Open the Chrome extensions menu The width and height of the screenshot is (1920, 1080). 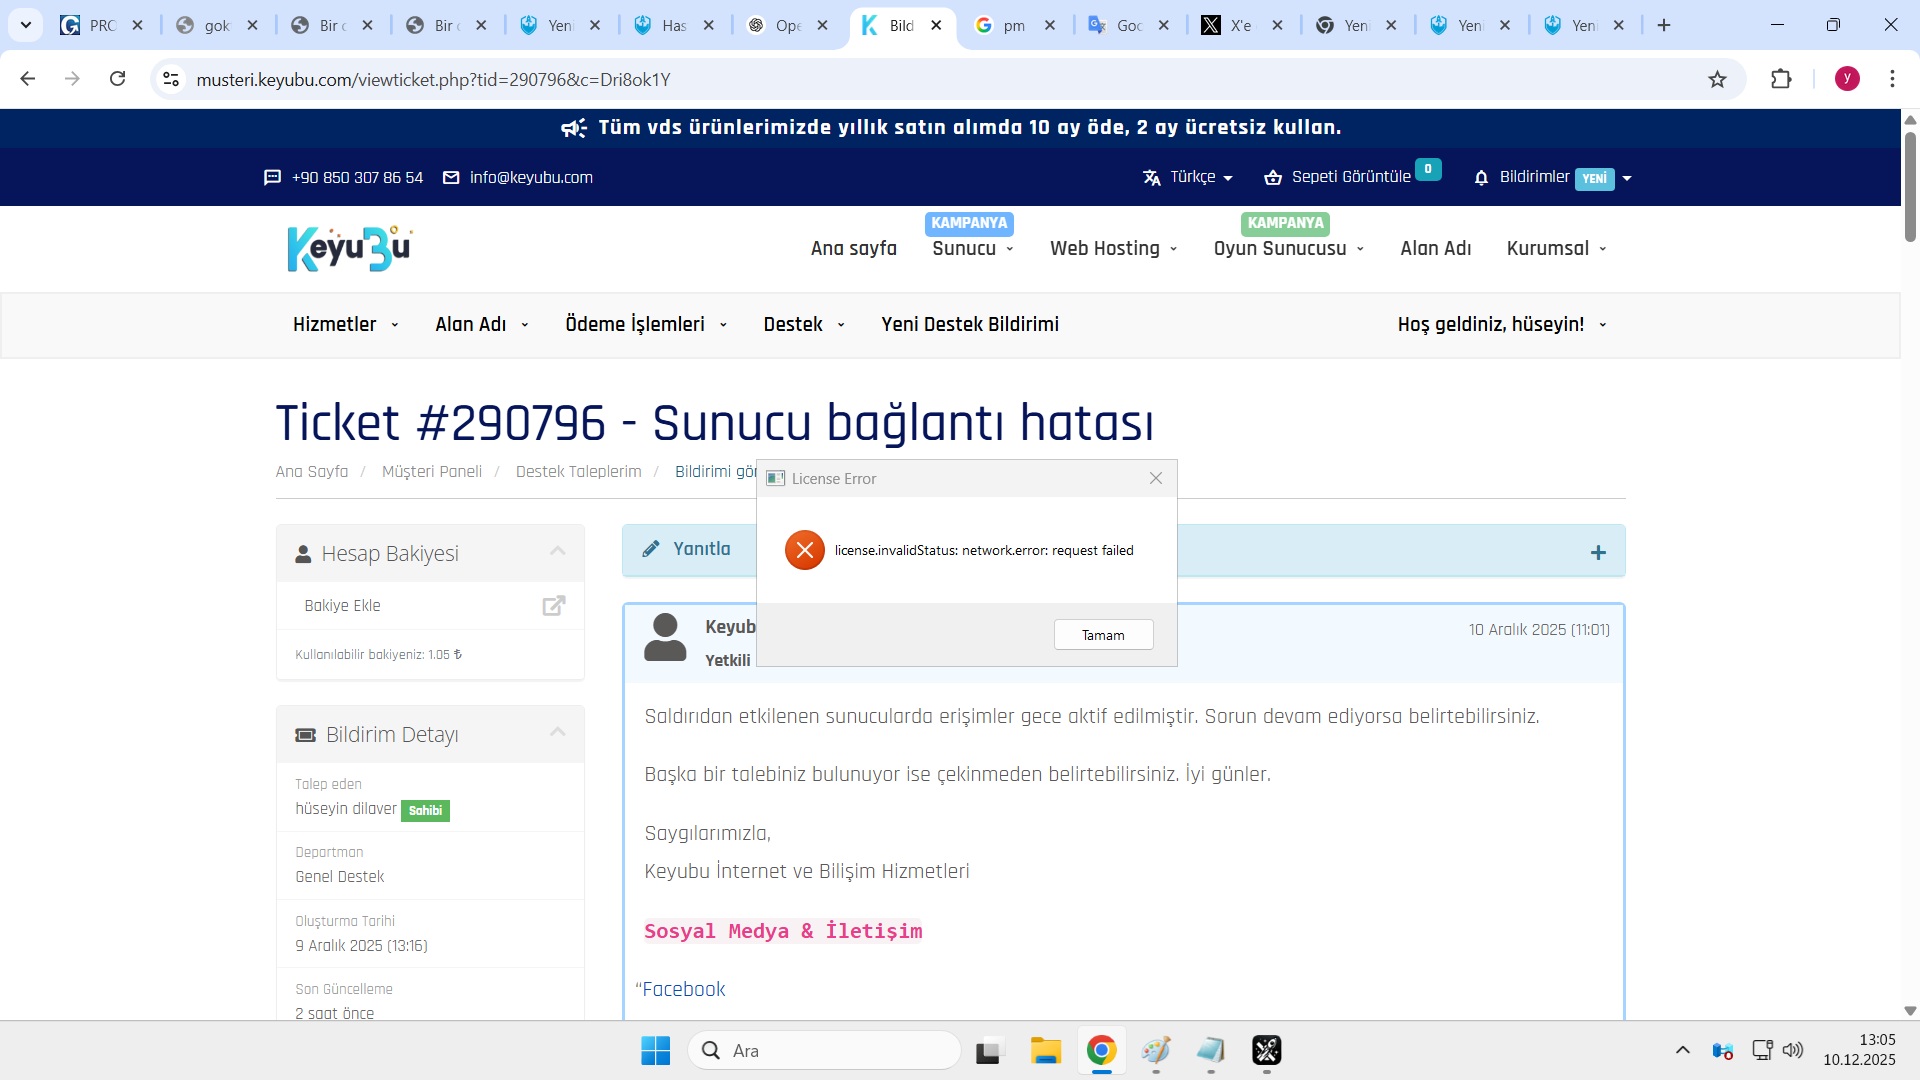point(1781,79)
